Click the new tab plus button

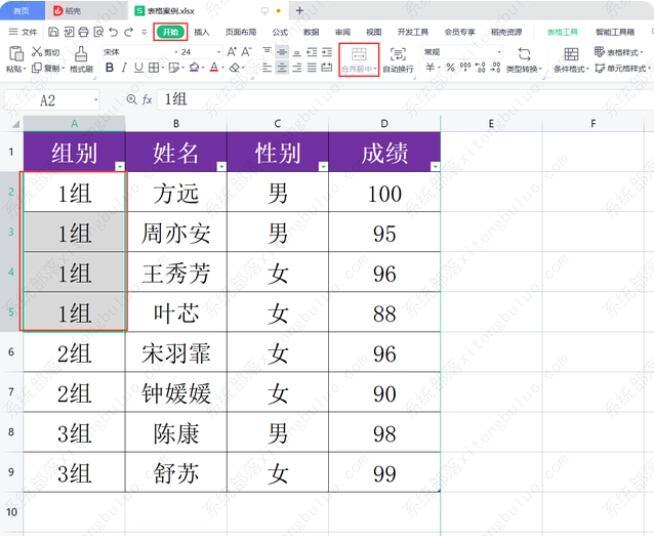pyautogui.click(x=299, y=10)
